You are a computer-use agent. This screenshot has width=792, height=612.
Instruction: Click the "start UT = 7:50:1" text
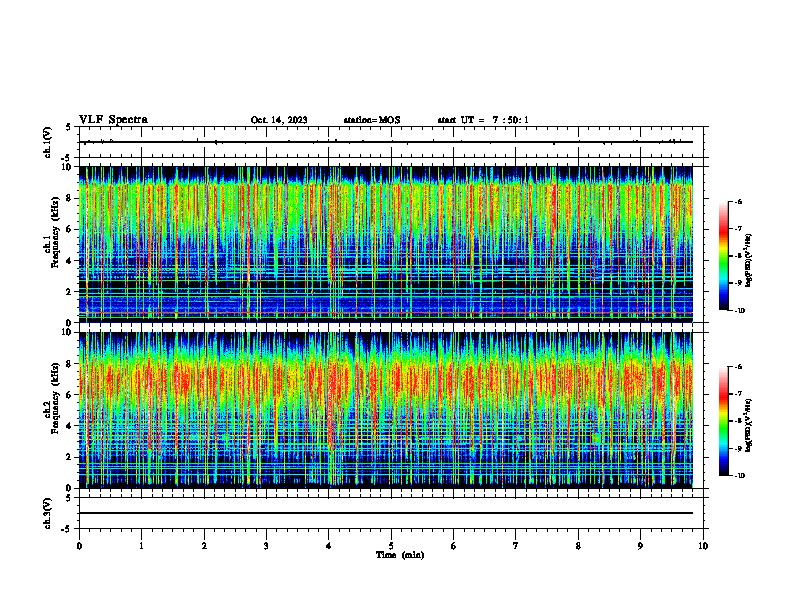(483, 120)
